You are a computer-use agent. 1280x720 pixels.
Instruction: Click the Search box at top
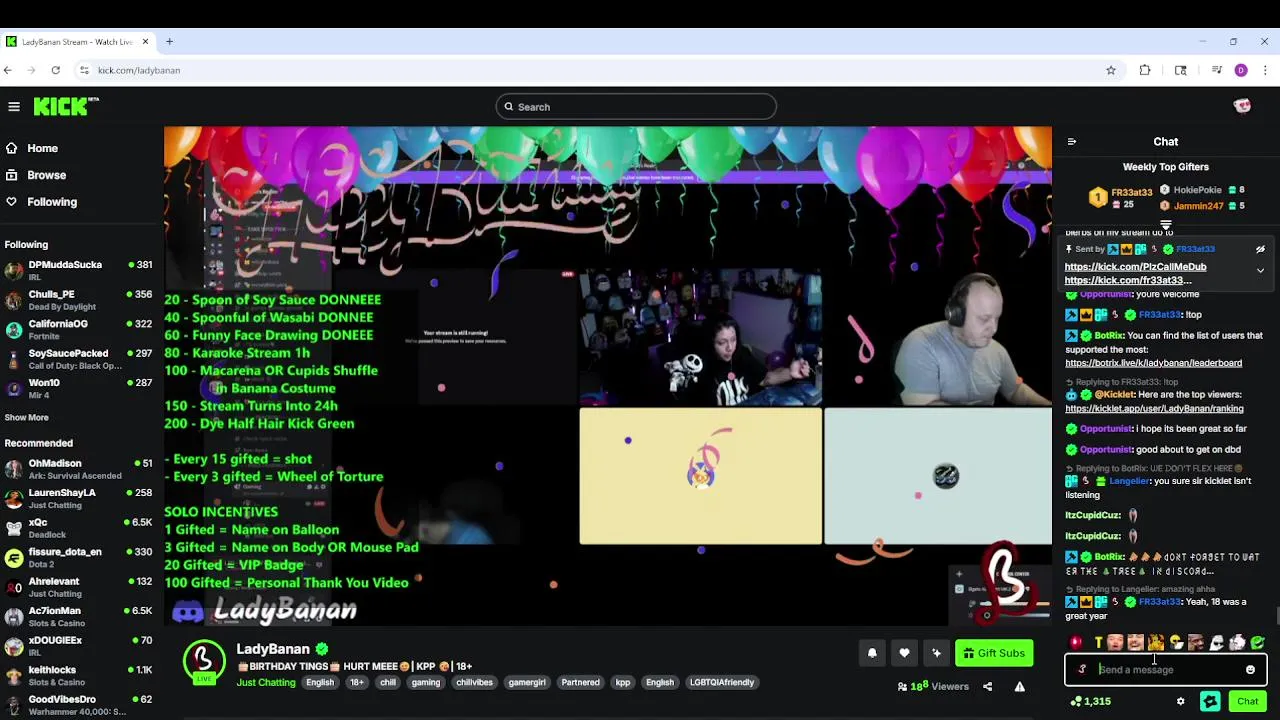[x=636, y=107]
